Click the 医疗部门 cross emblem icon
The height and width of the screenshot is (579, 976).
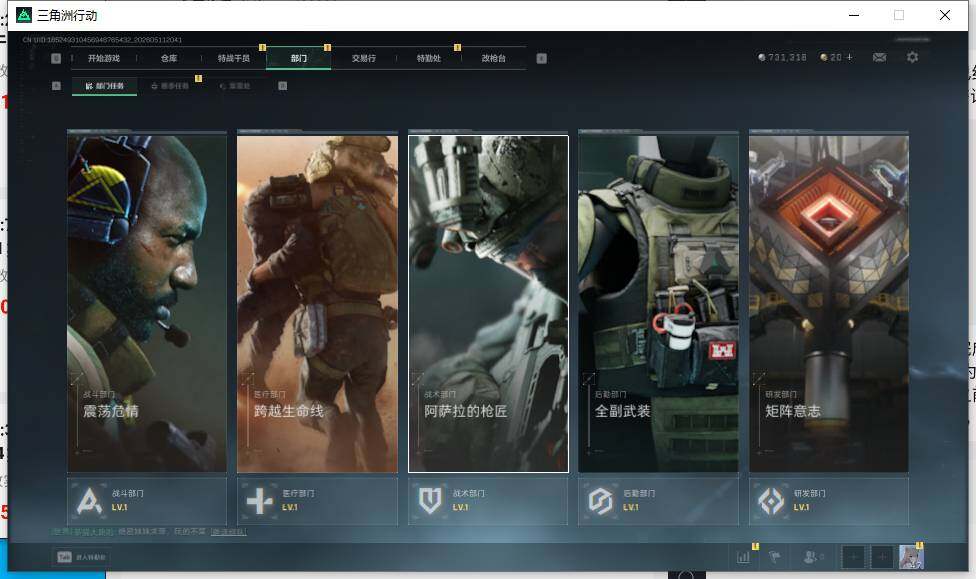coord(260,501)
